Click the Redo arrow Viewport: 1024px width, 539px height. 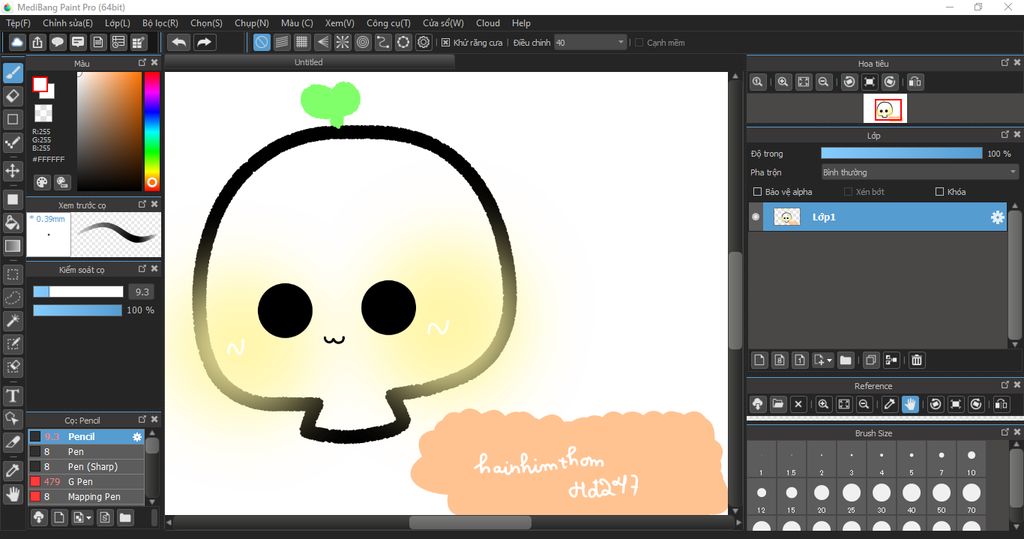pos(204,42)
